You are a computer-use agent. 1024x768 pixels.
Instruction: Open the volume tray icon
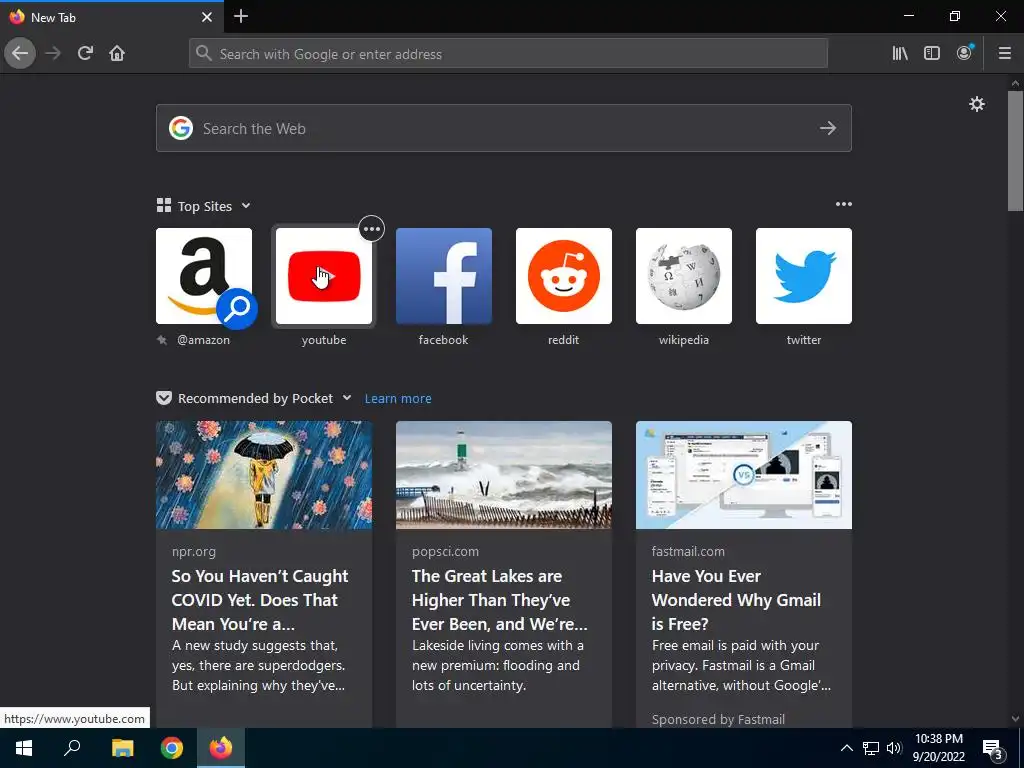point(894,748)
